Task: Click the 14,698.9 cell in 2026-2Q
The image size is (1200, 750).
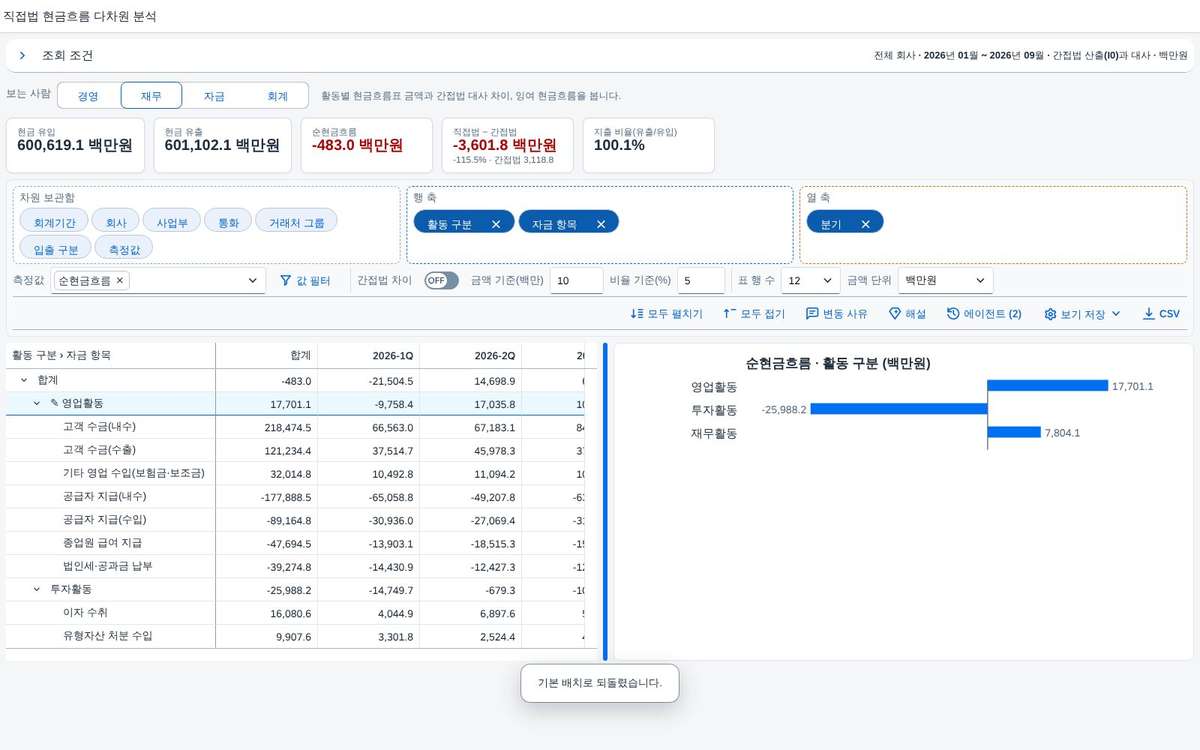Action: coord(472,381)
